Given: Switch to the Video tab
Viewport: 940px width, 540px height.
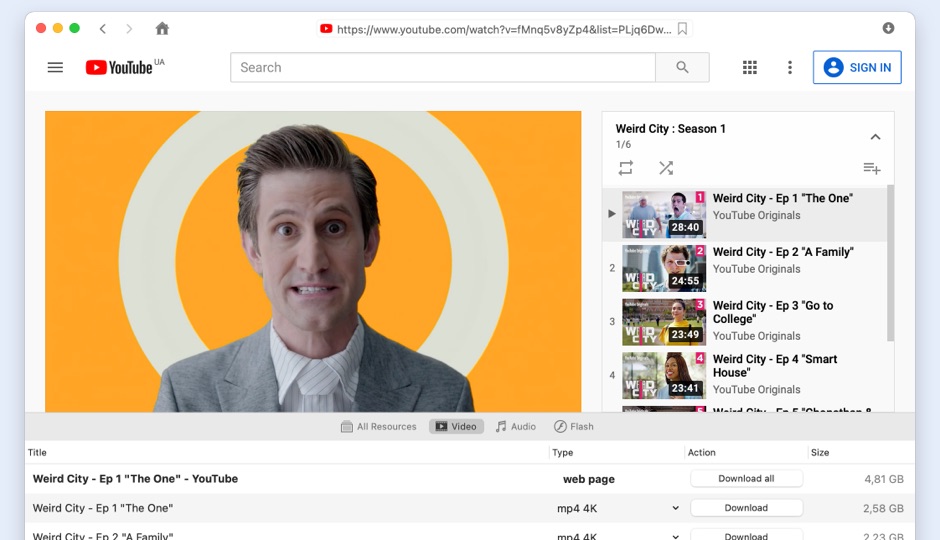Looking at the screenshot, I should point(456,427).
